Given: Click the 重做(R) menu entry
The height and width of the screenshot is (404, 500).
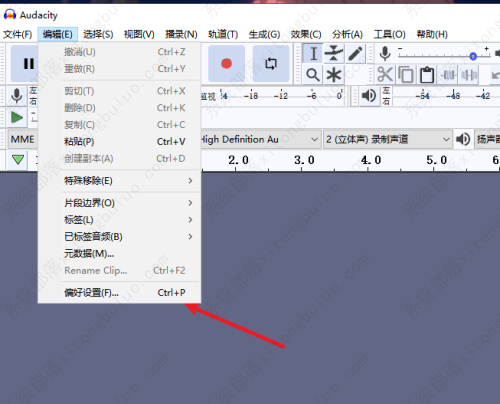Looking at the screenshot, I should click(119, 69).
